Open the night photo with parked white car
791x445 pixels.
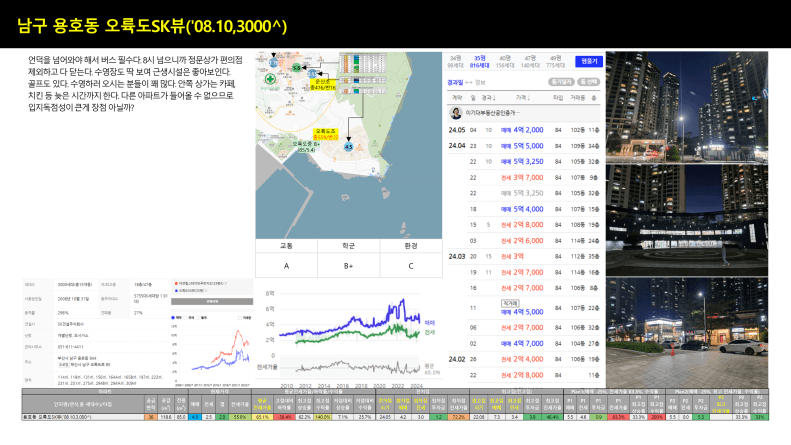pos(687,333)
